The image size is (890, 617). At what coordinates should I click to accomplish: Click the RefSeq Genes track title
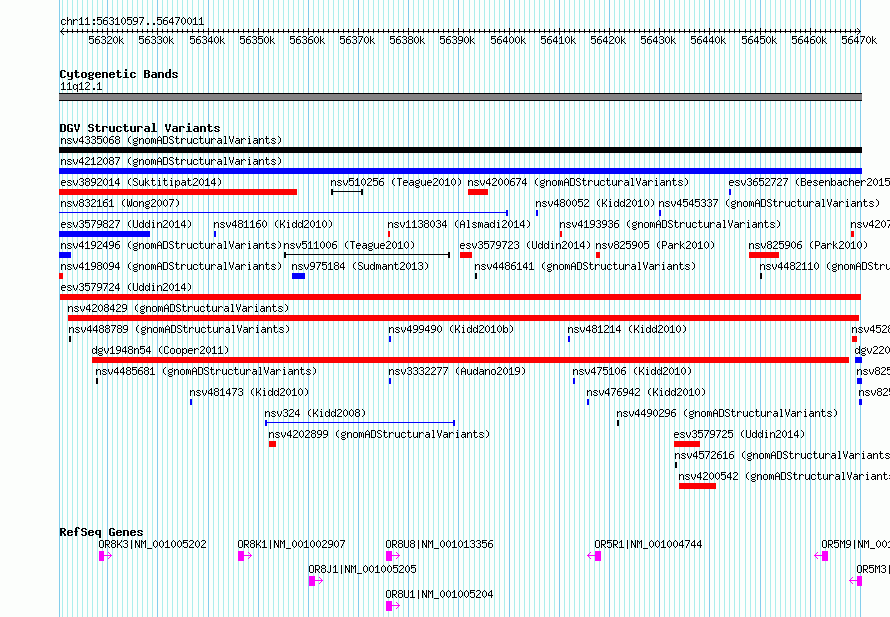point(101,532)
